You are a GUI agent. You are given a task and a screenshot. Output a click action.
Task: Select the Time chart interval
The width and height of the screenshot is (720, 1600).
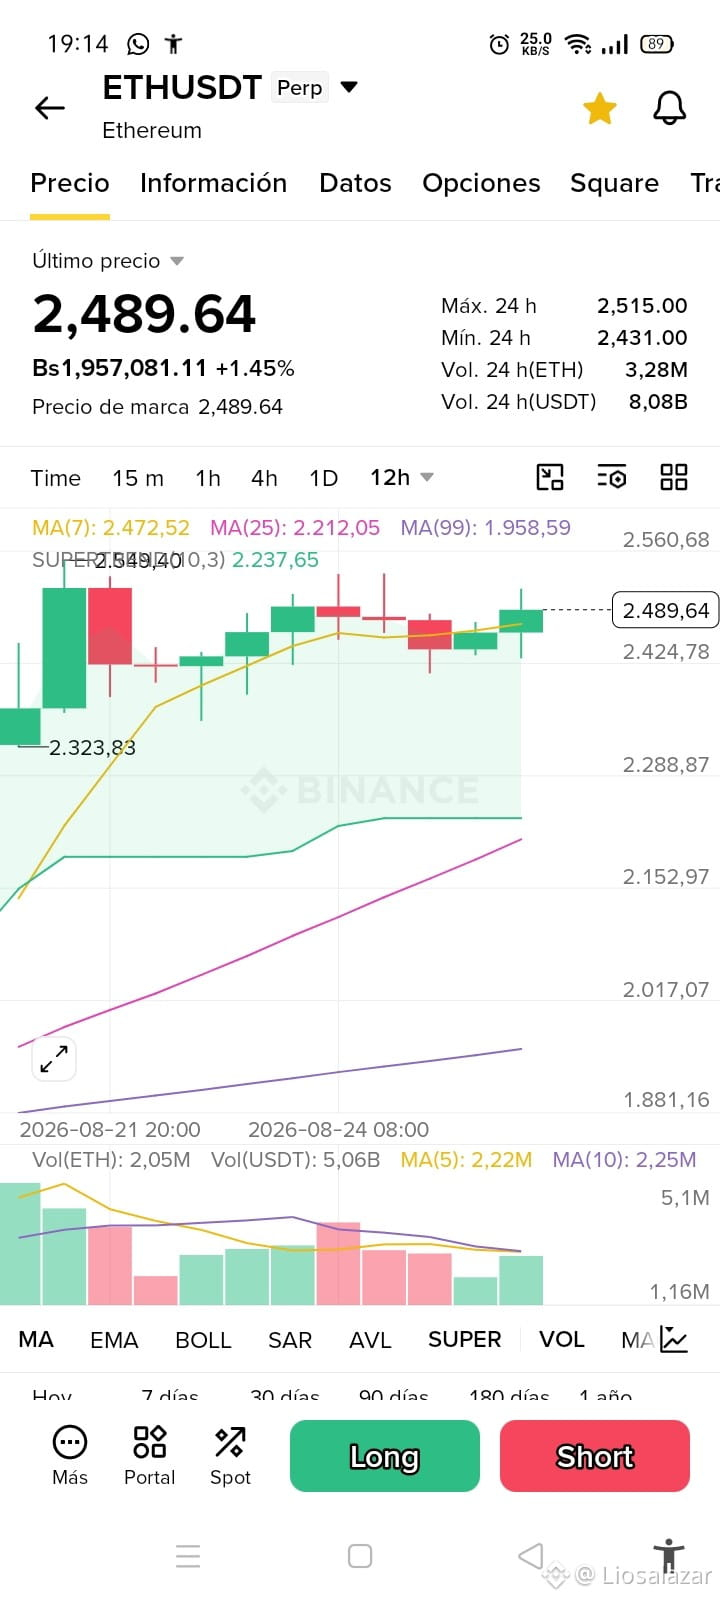[x=55, y=478]
